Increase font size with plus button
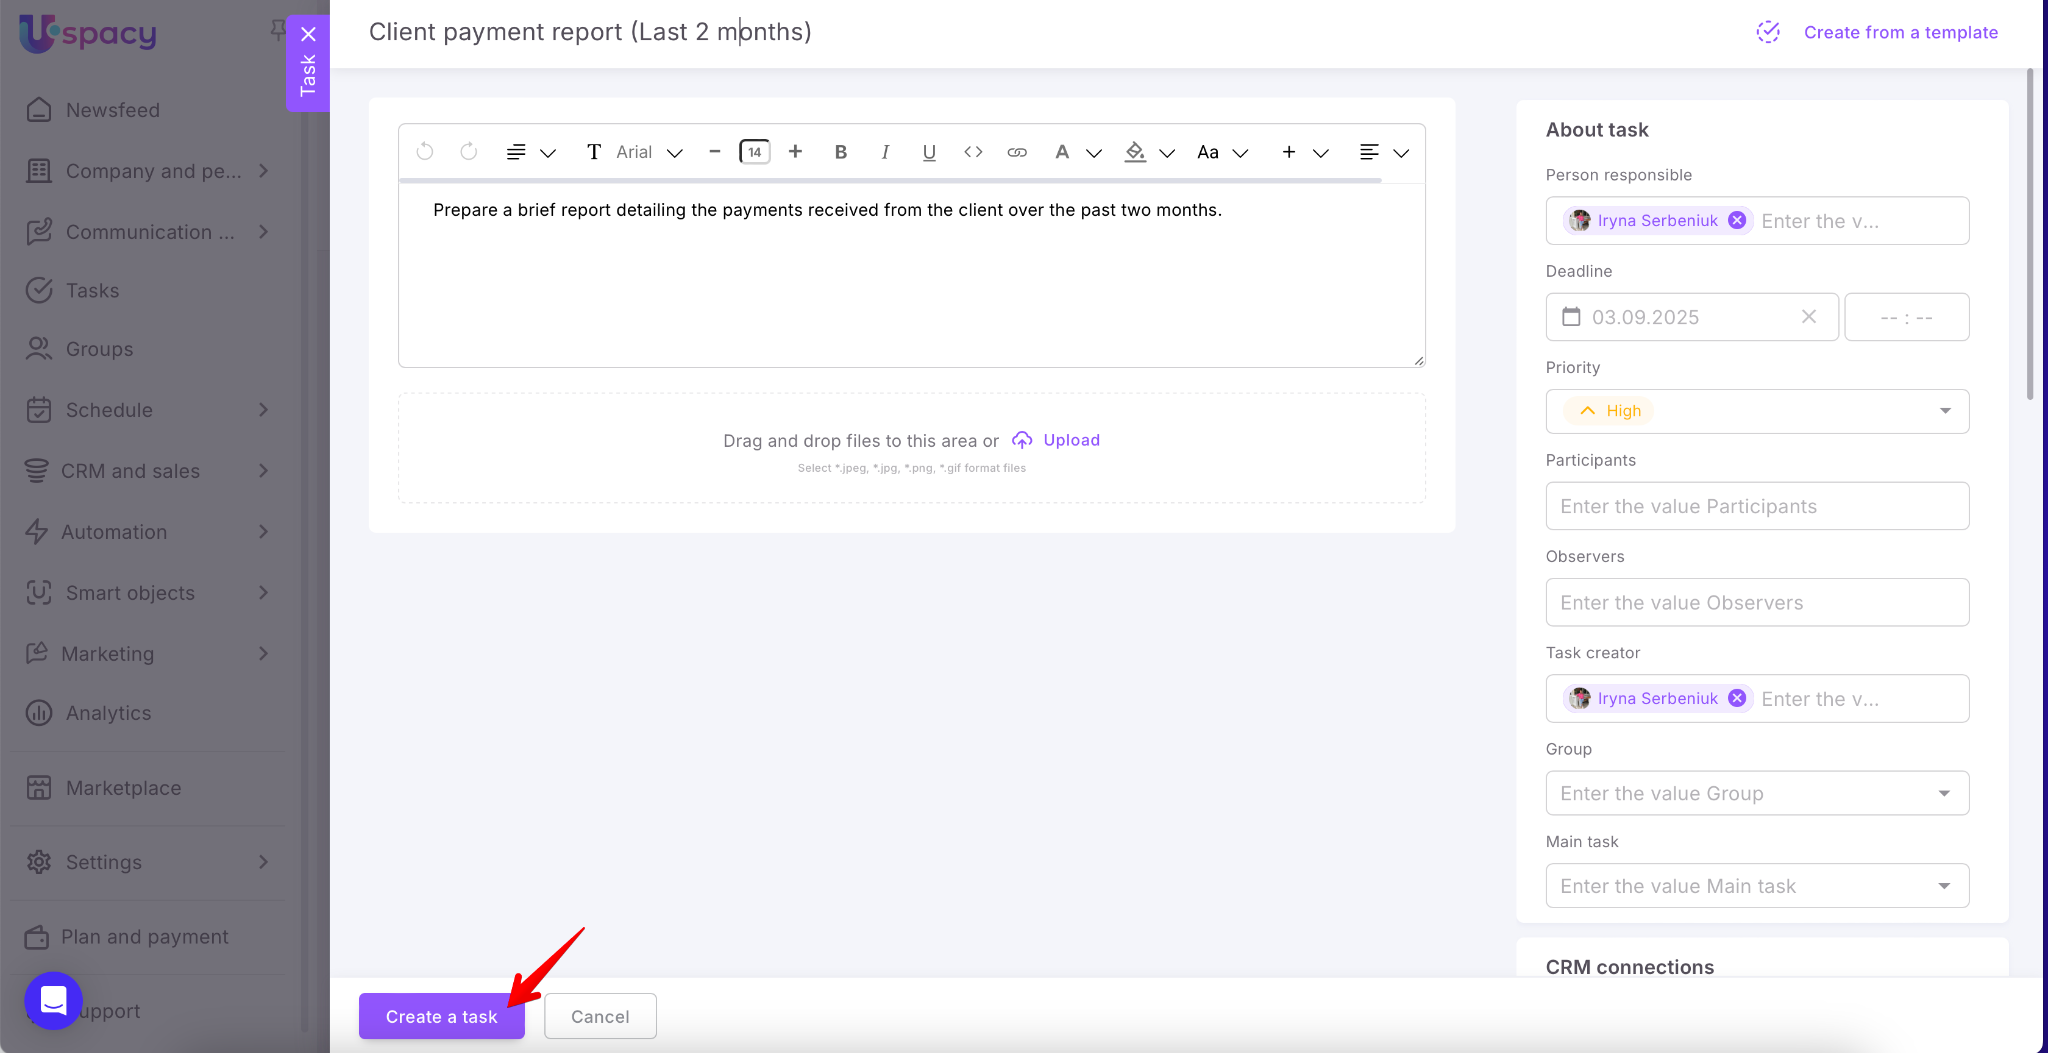 coord(795,152)
